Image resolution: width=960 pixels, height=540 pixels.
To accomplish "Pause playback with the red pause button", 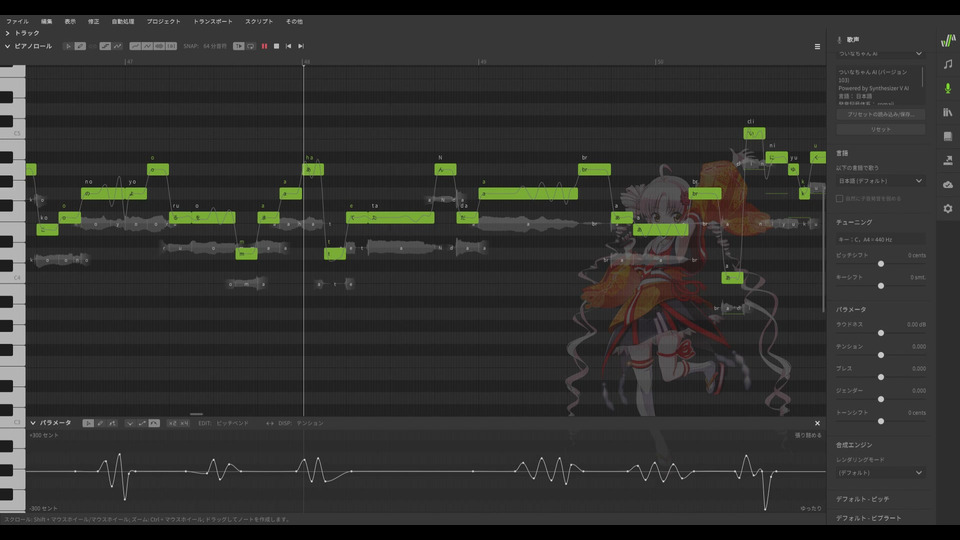I will [264, 46].
